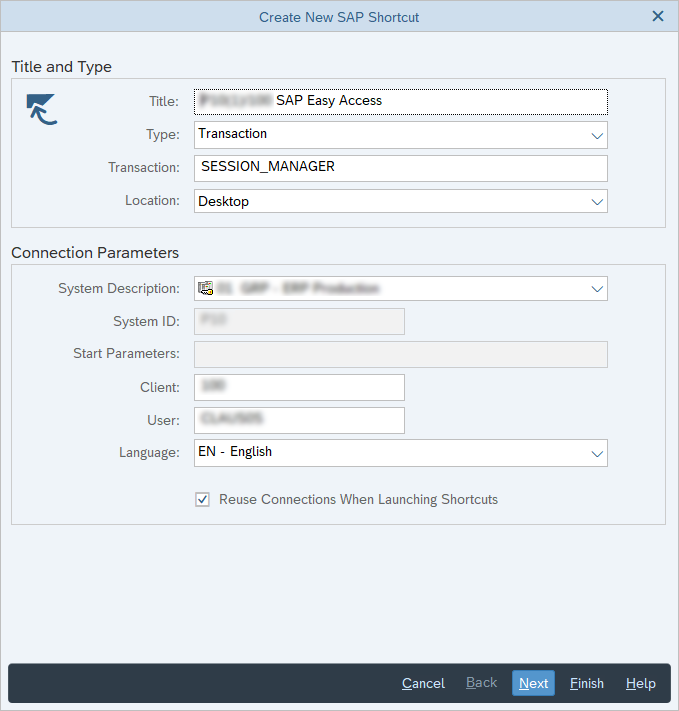Click the Next button

click(x=533, y=683)
